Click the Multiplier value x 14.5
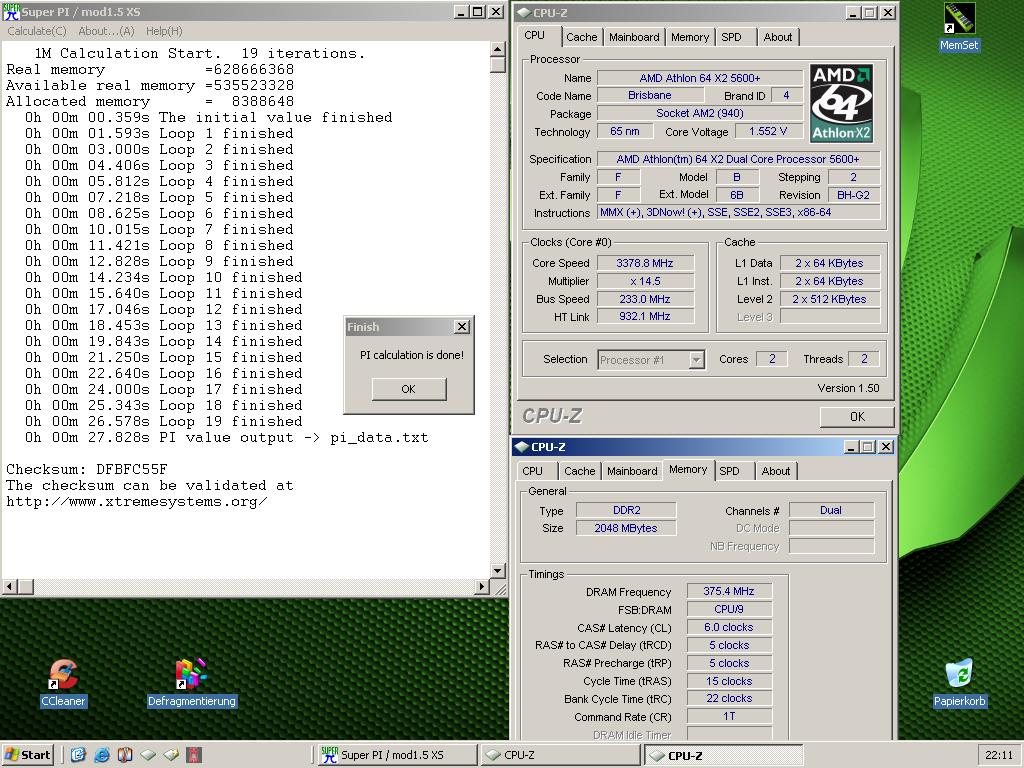The width and height of the screenshot is (1024, 768). pos(645,281)
